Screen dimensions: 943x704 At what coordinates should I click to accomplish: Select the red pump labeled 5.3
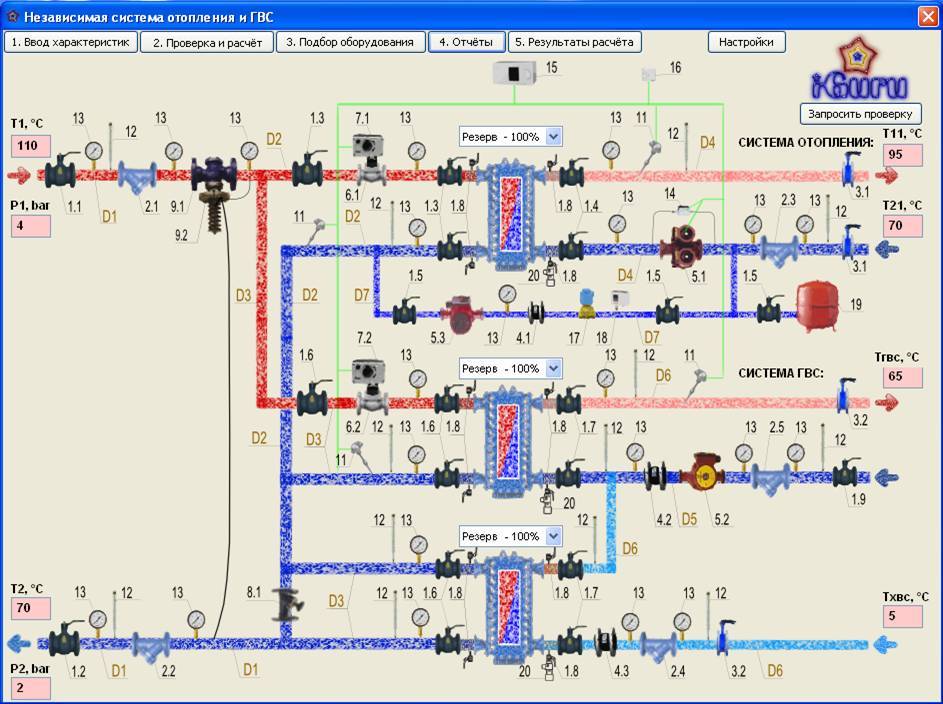tap(457, 310)
